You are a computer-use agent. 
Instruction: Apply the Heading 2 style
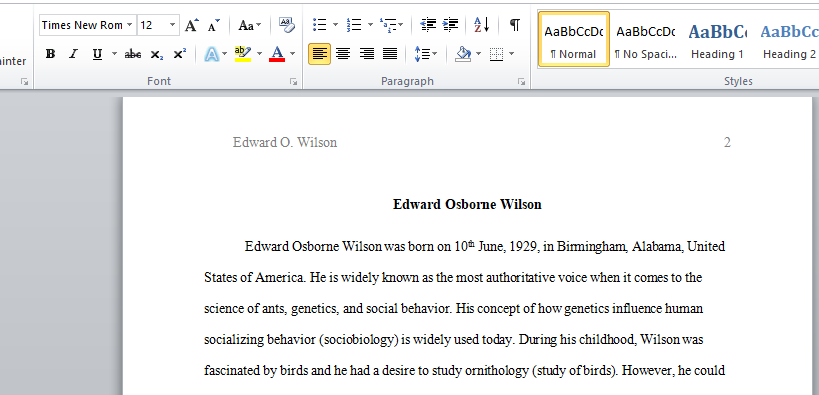point(789,39)
